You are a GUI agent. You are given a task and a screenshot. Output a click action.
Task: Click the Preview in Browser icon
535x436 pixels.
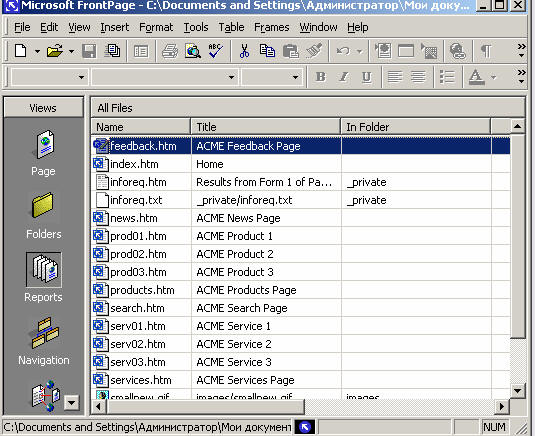193,52
